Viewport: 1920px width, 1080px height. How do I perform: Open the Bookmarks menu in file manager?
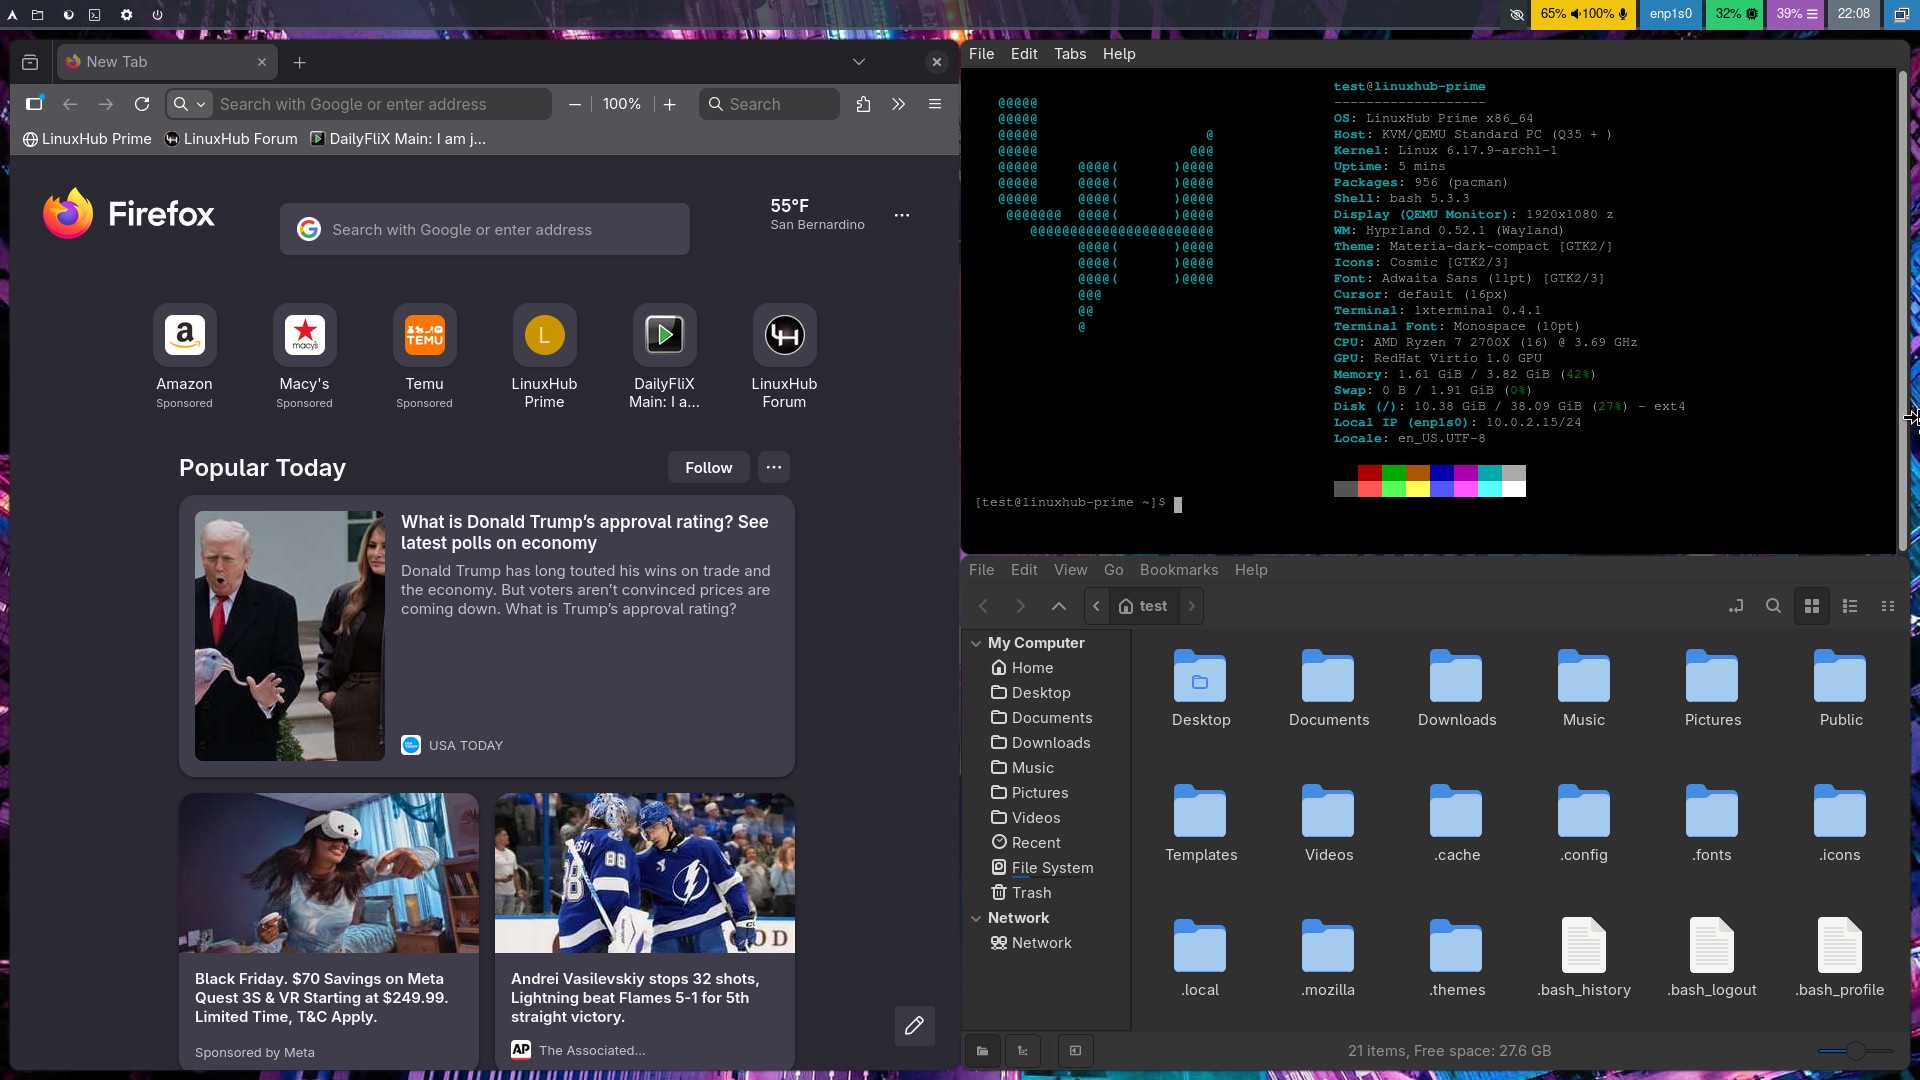1178,570
